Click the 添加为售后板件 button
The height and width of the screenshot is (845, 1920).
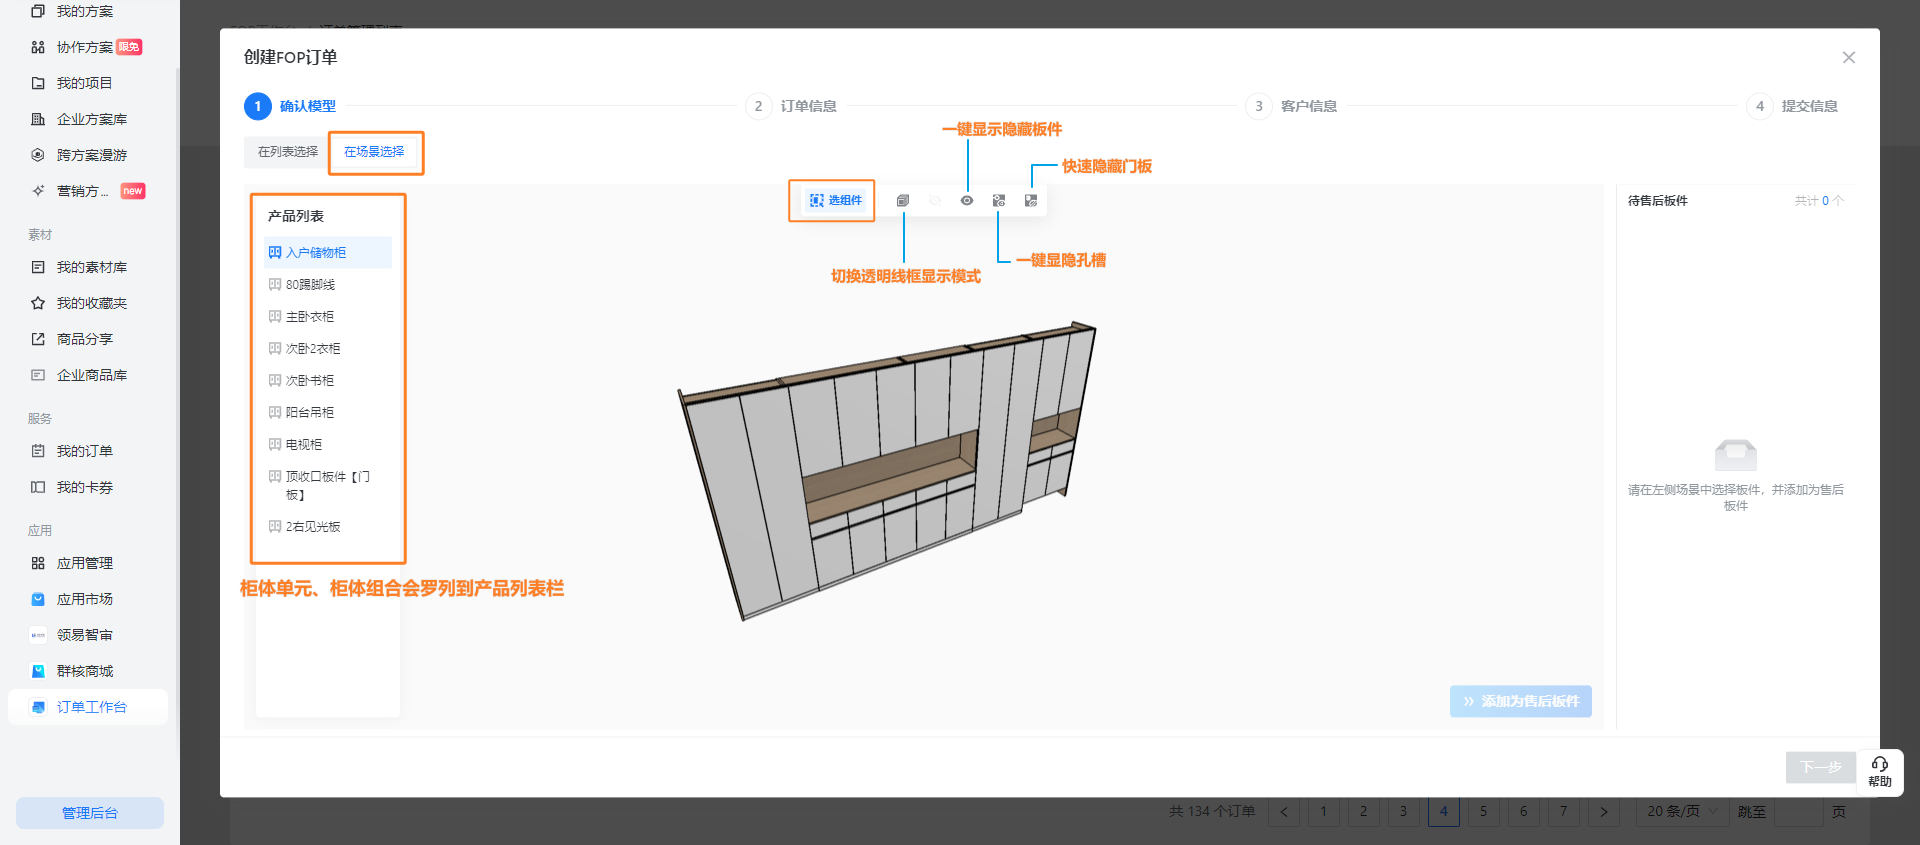(x=1520, y=701)
